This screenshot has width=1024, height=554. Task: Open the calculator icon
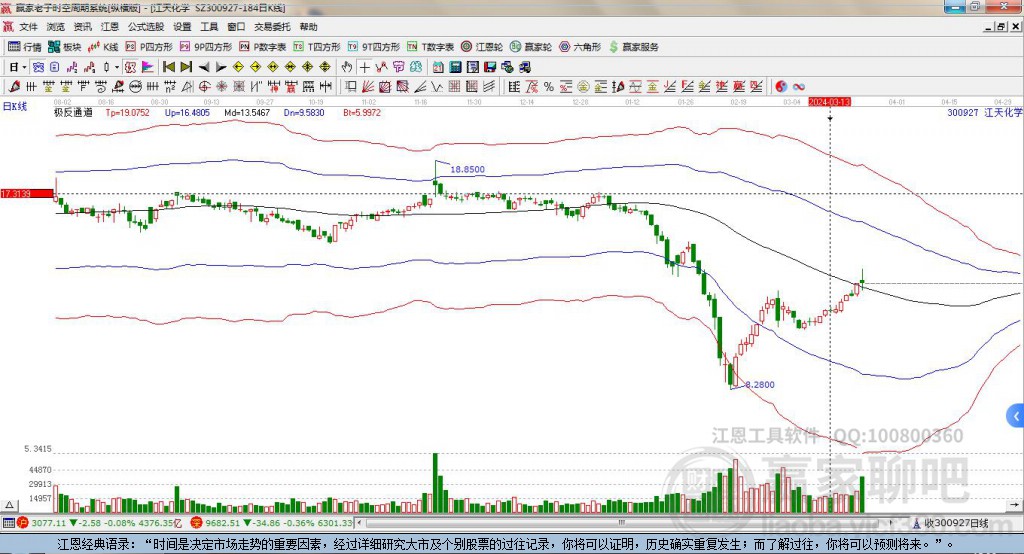tap(455, 67)
